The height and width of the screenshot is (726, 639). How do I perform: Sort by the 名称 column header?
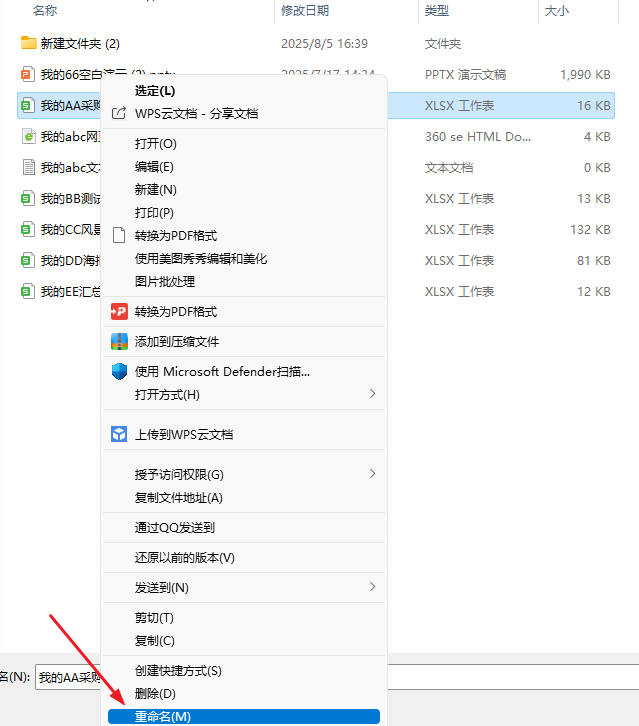pyautogui.click(x=45, y=10)
